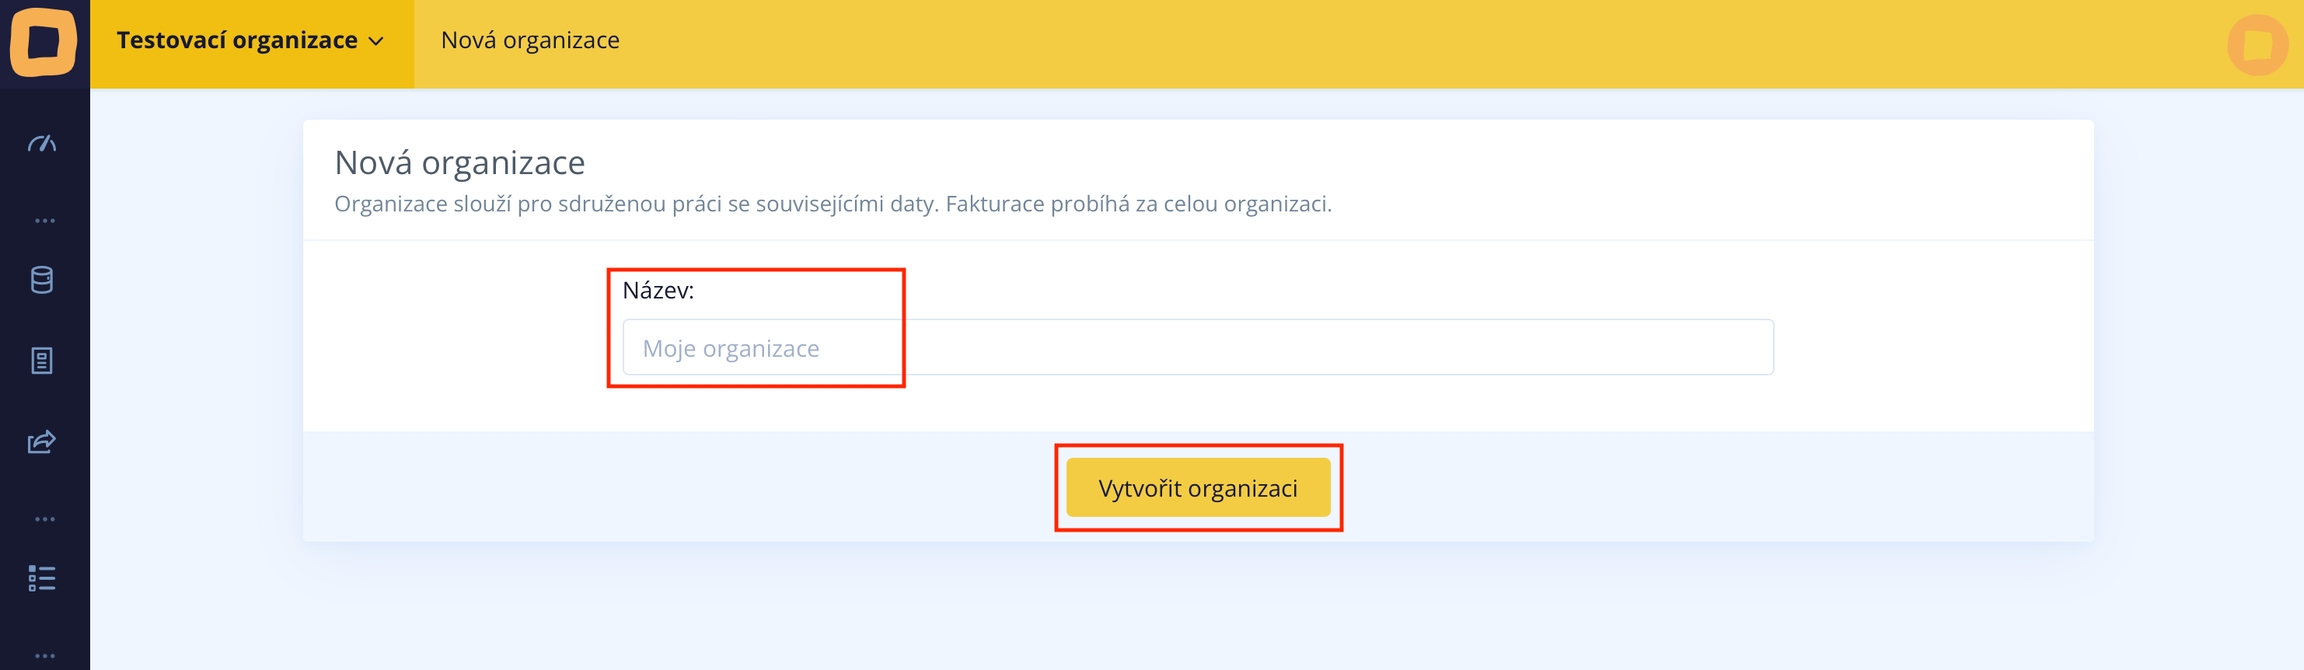Screen dimensions: 2304x670
Task: Click ellipsis directly below the dashboard gauge icon
Action: [x=44, y=220]
